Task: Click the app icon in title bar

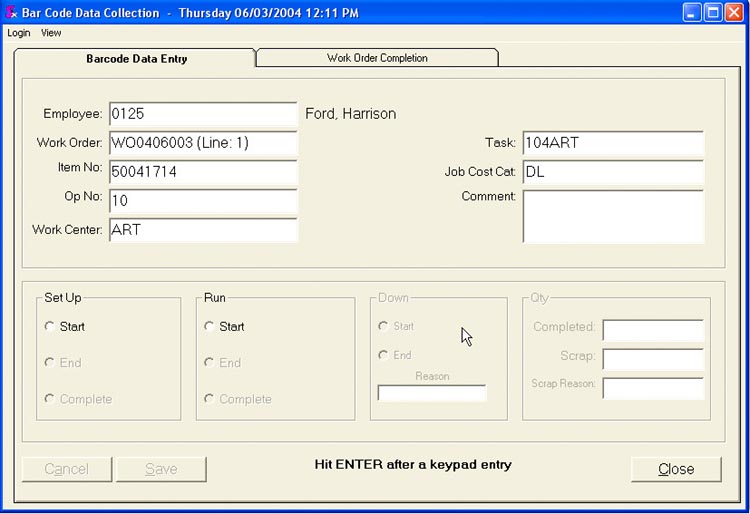Action: 11,13
